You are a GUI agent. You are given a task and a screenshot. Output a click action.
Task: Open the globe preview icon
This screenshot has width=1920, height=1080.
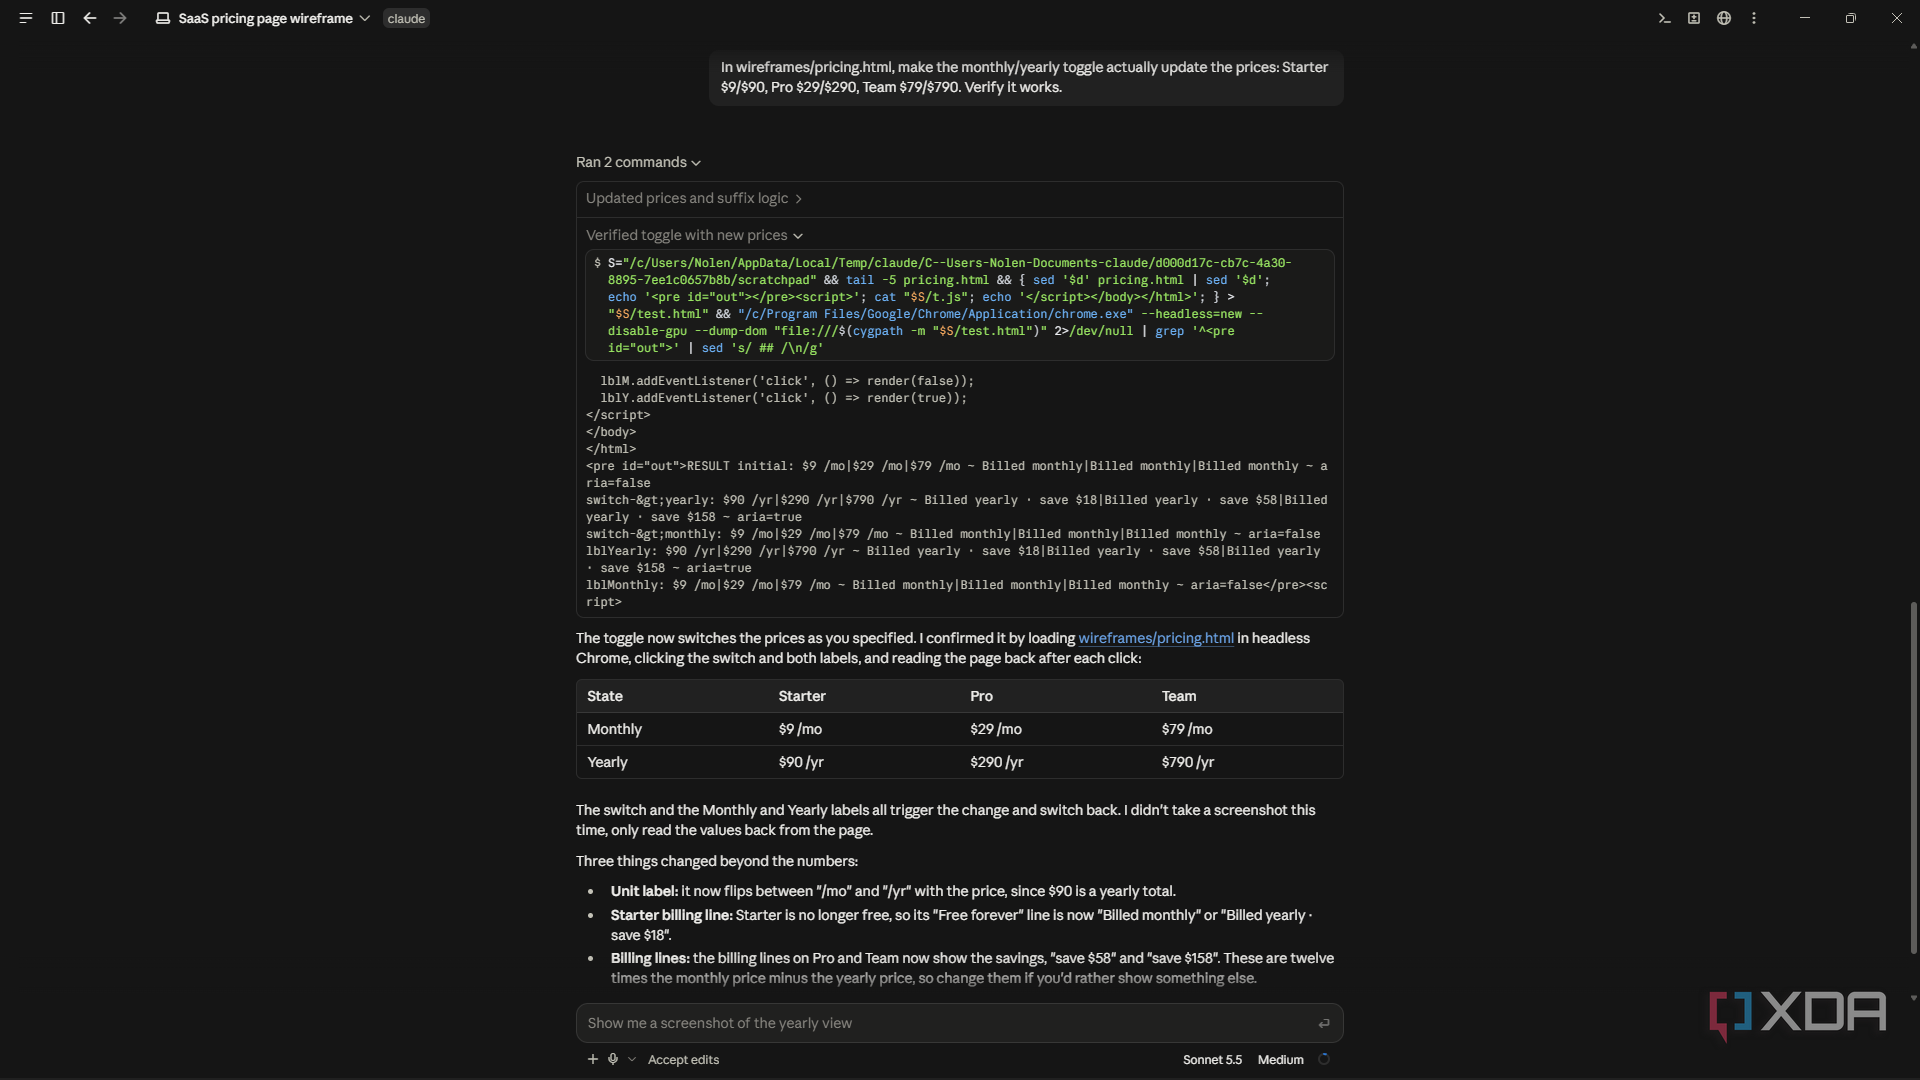pos(1724,18)
